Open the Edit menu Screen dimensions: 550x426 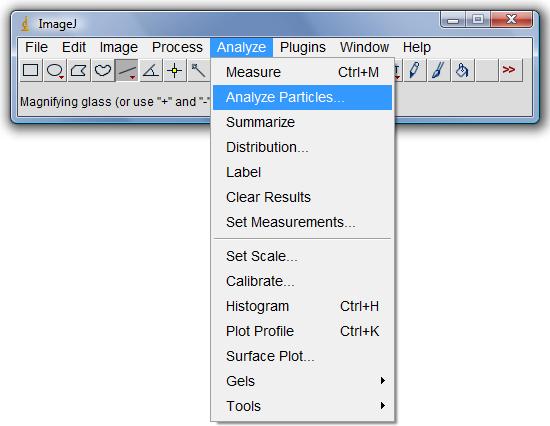pos(74,47)
